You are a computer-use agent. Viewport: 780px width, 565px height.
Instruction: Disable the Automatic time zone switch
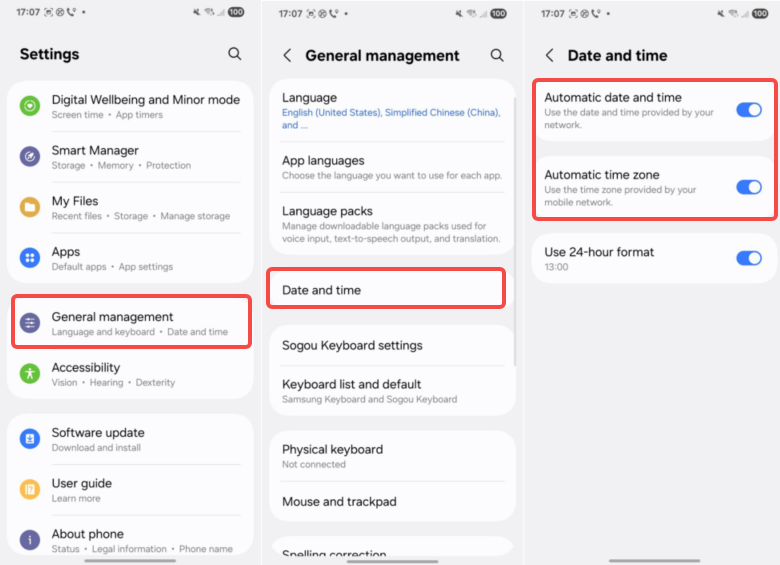coord(749,188)
